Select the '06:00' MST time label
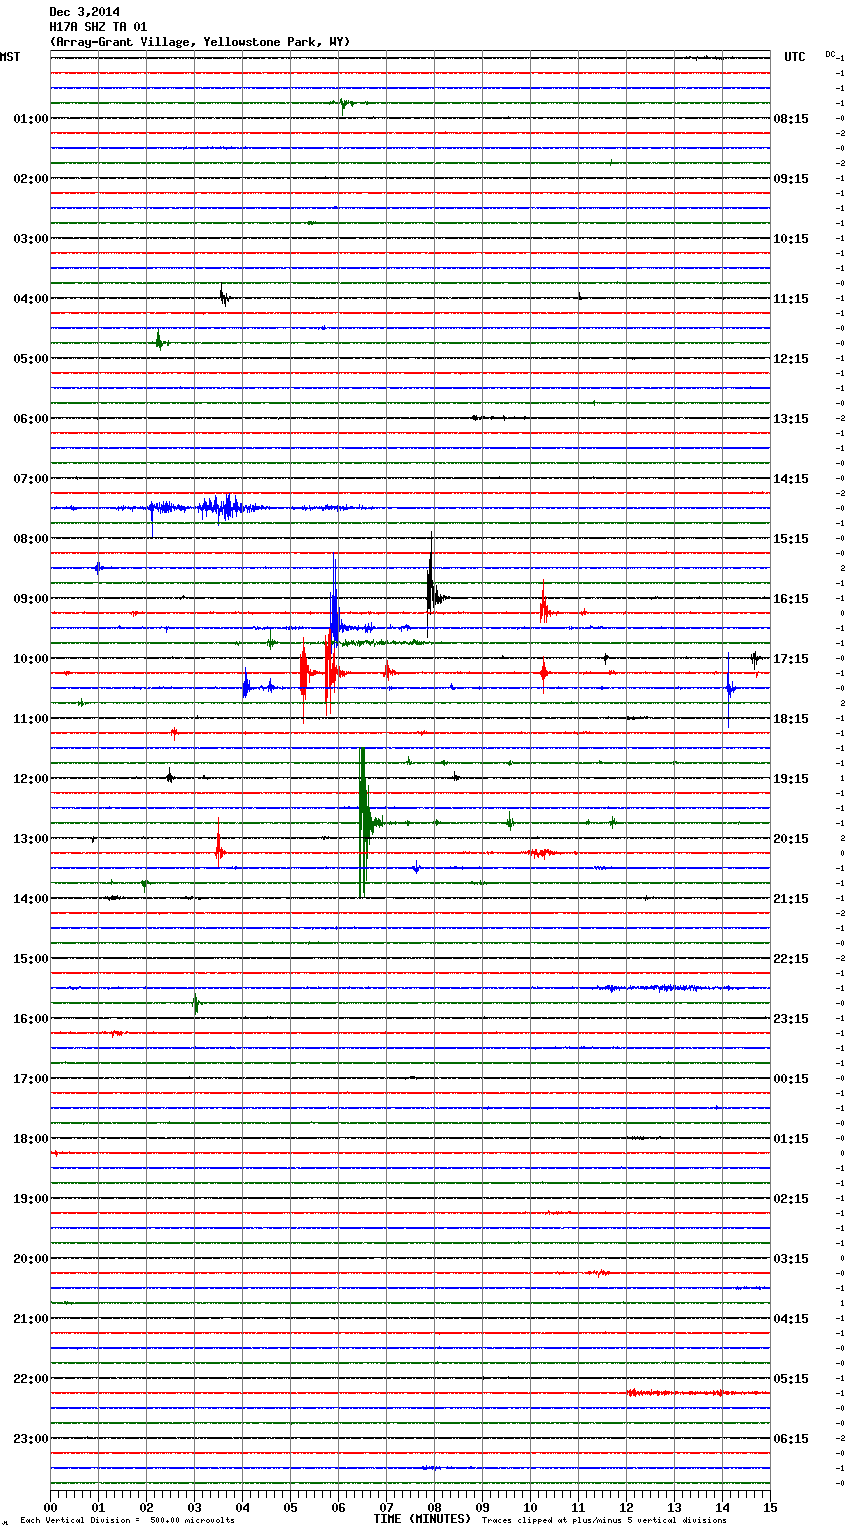This screenshot has width=850, height=1534. (x=31, y=419)
